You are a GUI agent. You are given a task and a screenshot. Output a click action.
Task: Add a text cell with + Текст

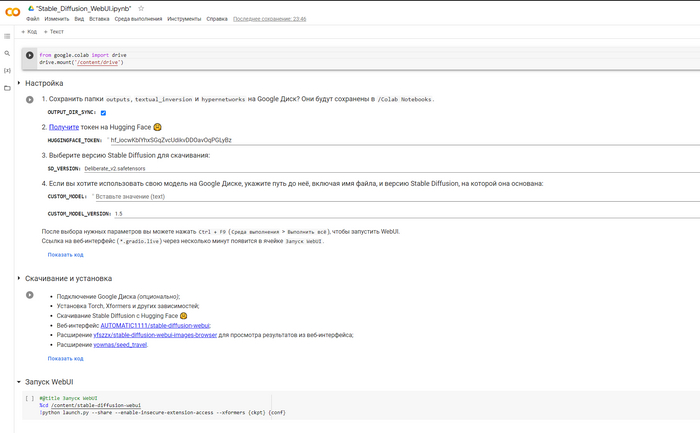[x=54, y=32]
